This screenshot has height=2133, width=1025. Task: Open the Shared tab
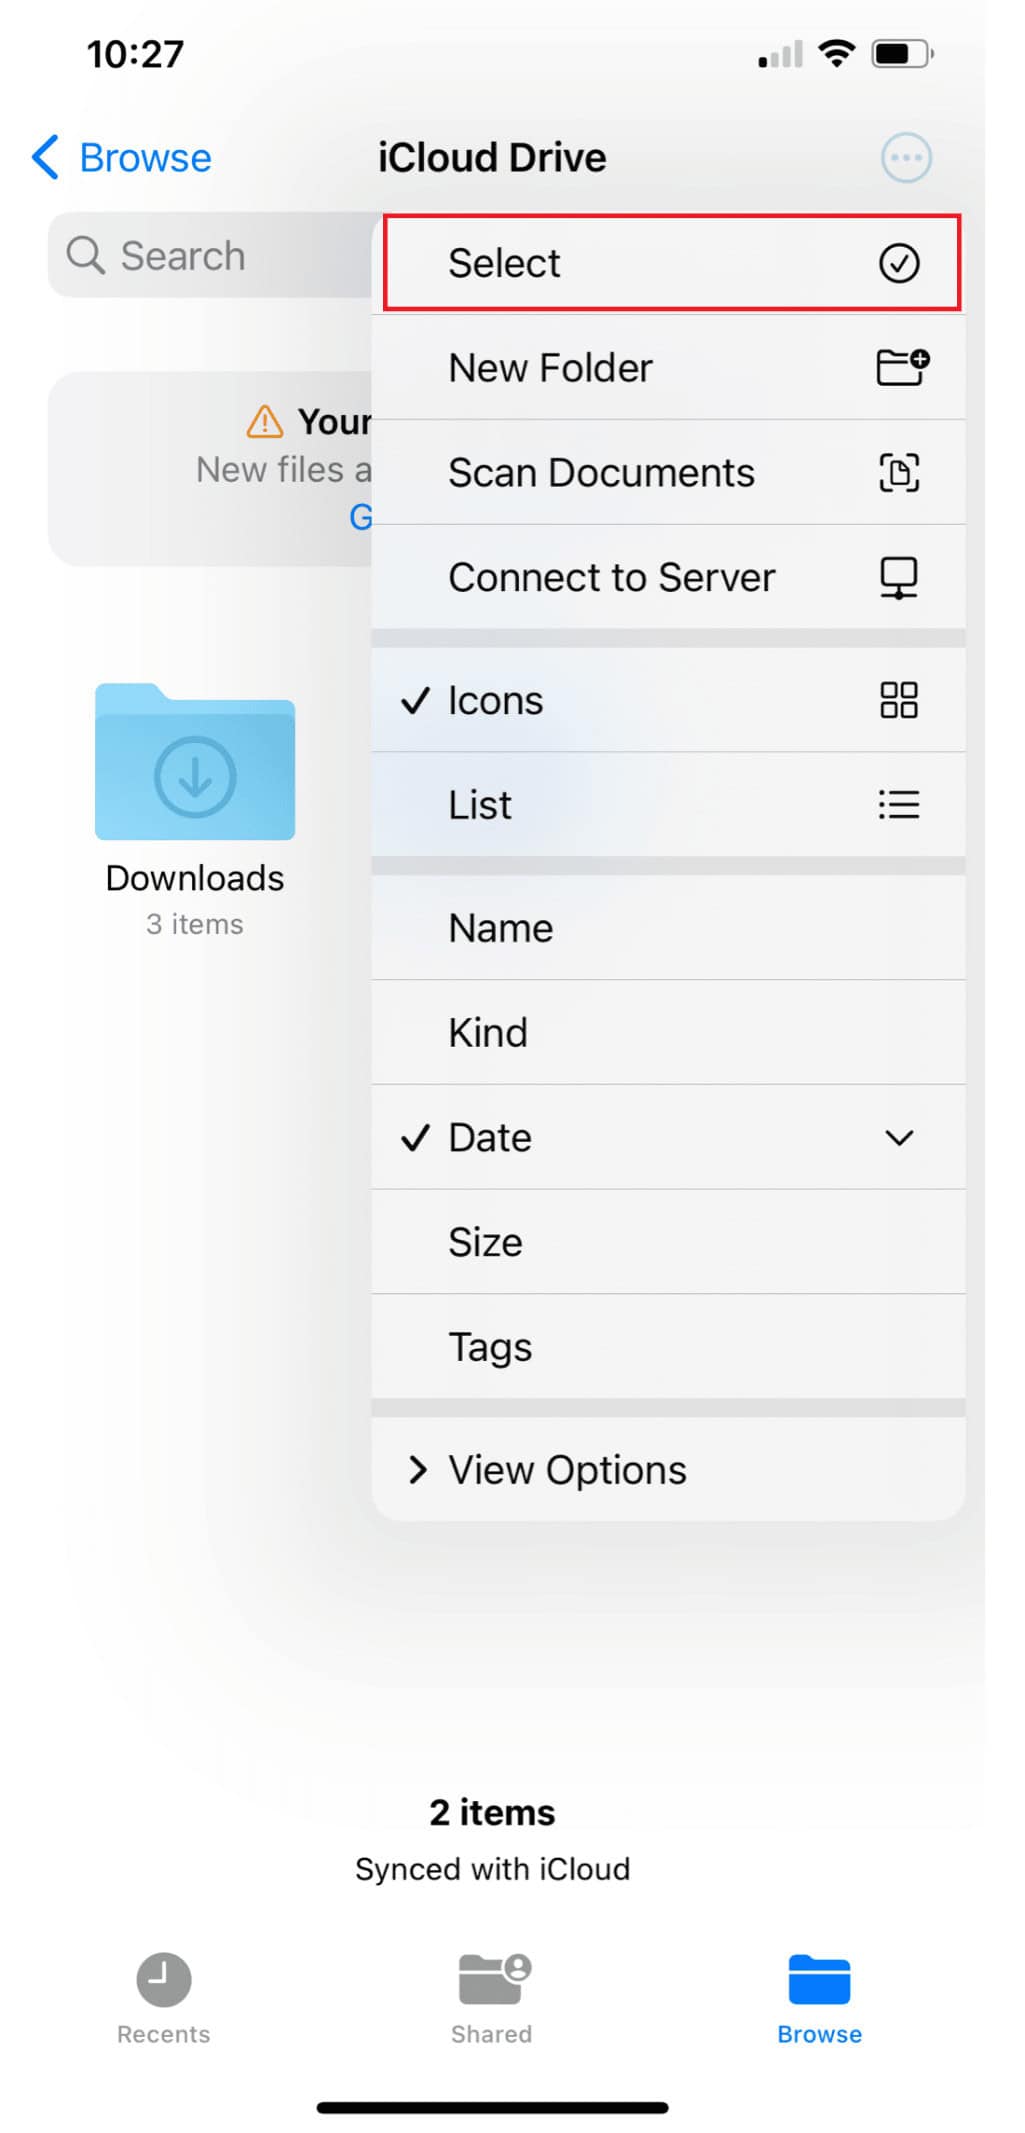pos(492,1999)
